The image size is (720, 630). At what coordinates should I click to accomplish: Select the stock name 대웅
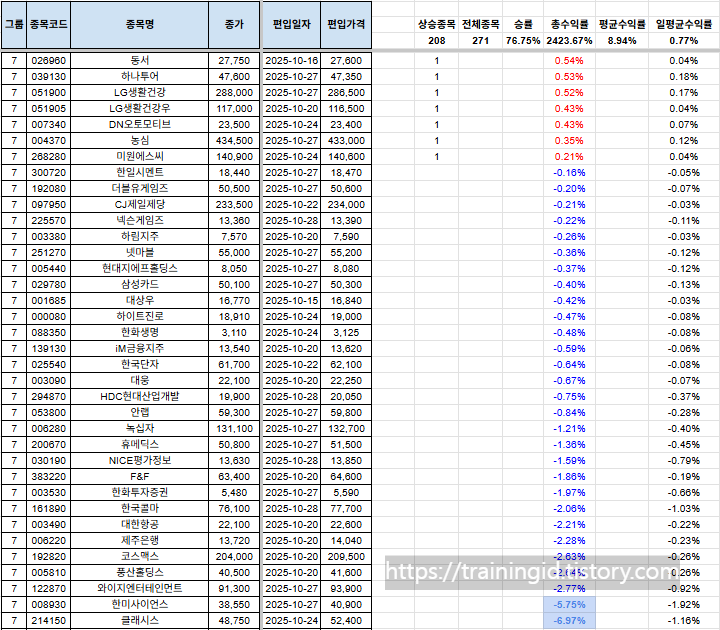point(140,381)
